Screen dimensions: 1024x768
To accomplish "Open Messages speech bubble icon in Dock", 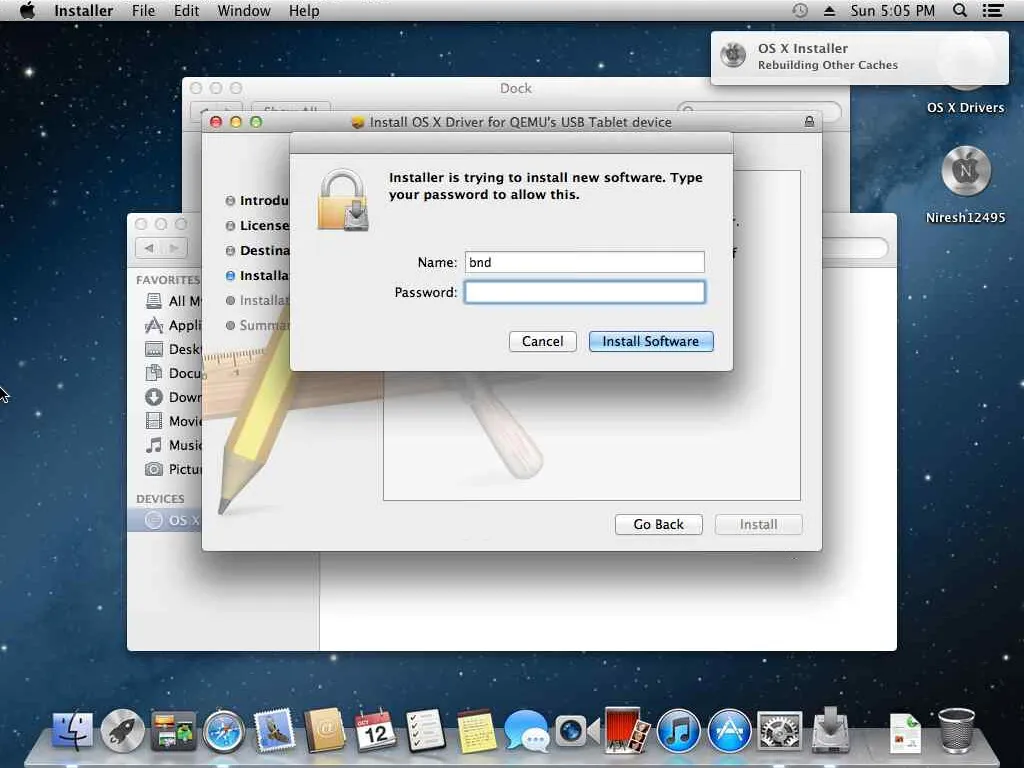I will coord(526,731).
